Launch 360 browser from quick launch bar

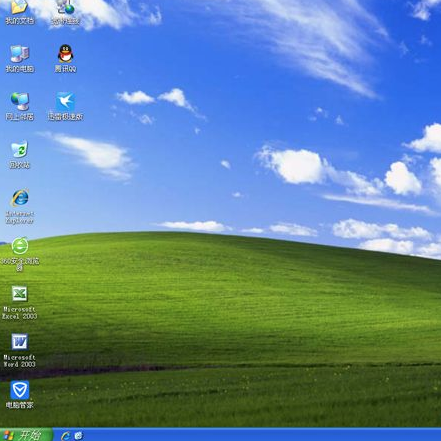coord(79,435)
